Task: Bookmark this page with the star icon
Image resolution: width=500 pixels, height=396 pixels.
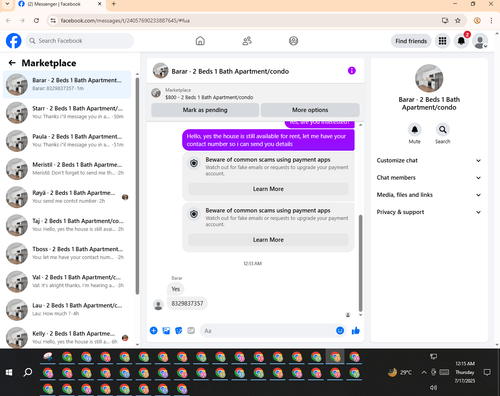Action: [458, 21]
